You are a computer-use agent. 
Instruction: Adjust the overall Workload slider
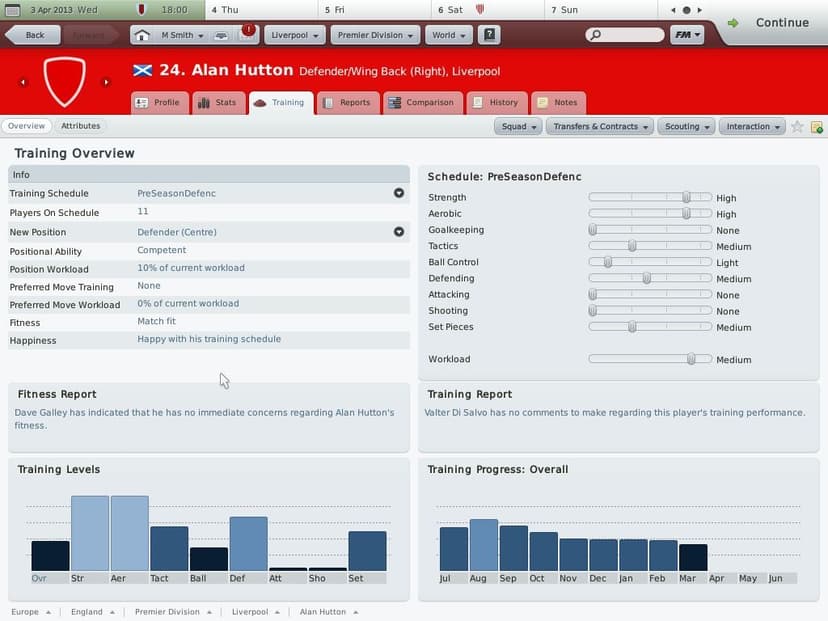point(650,359)
